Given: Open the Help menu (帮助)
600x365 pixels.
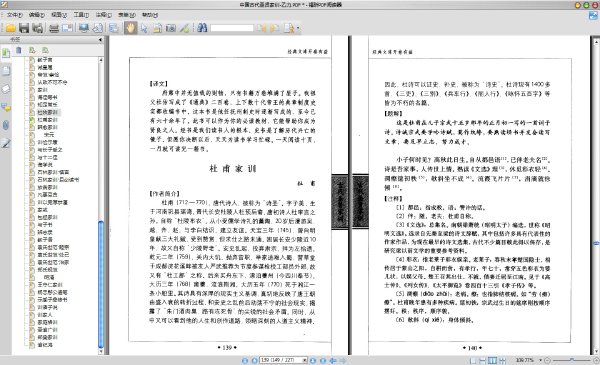Looking at the screenshot, I should 150,15.
